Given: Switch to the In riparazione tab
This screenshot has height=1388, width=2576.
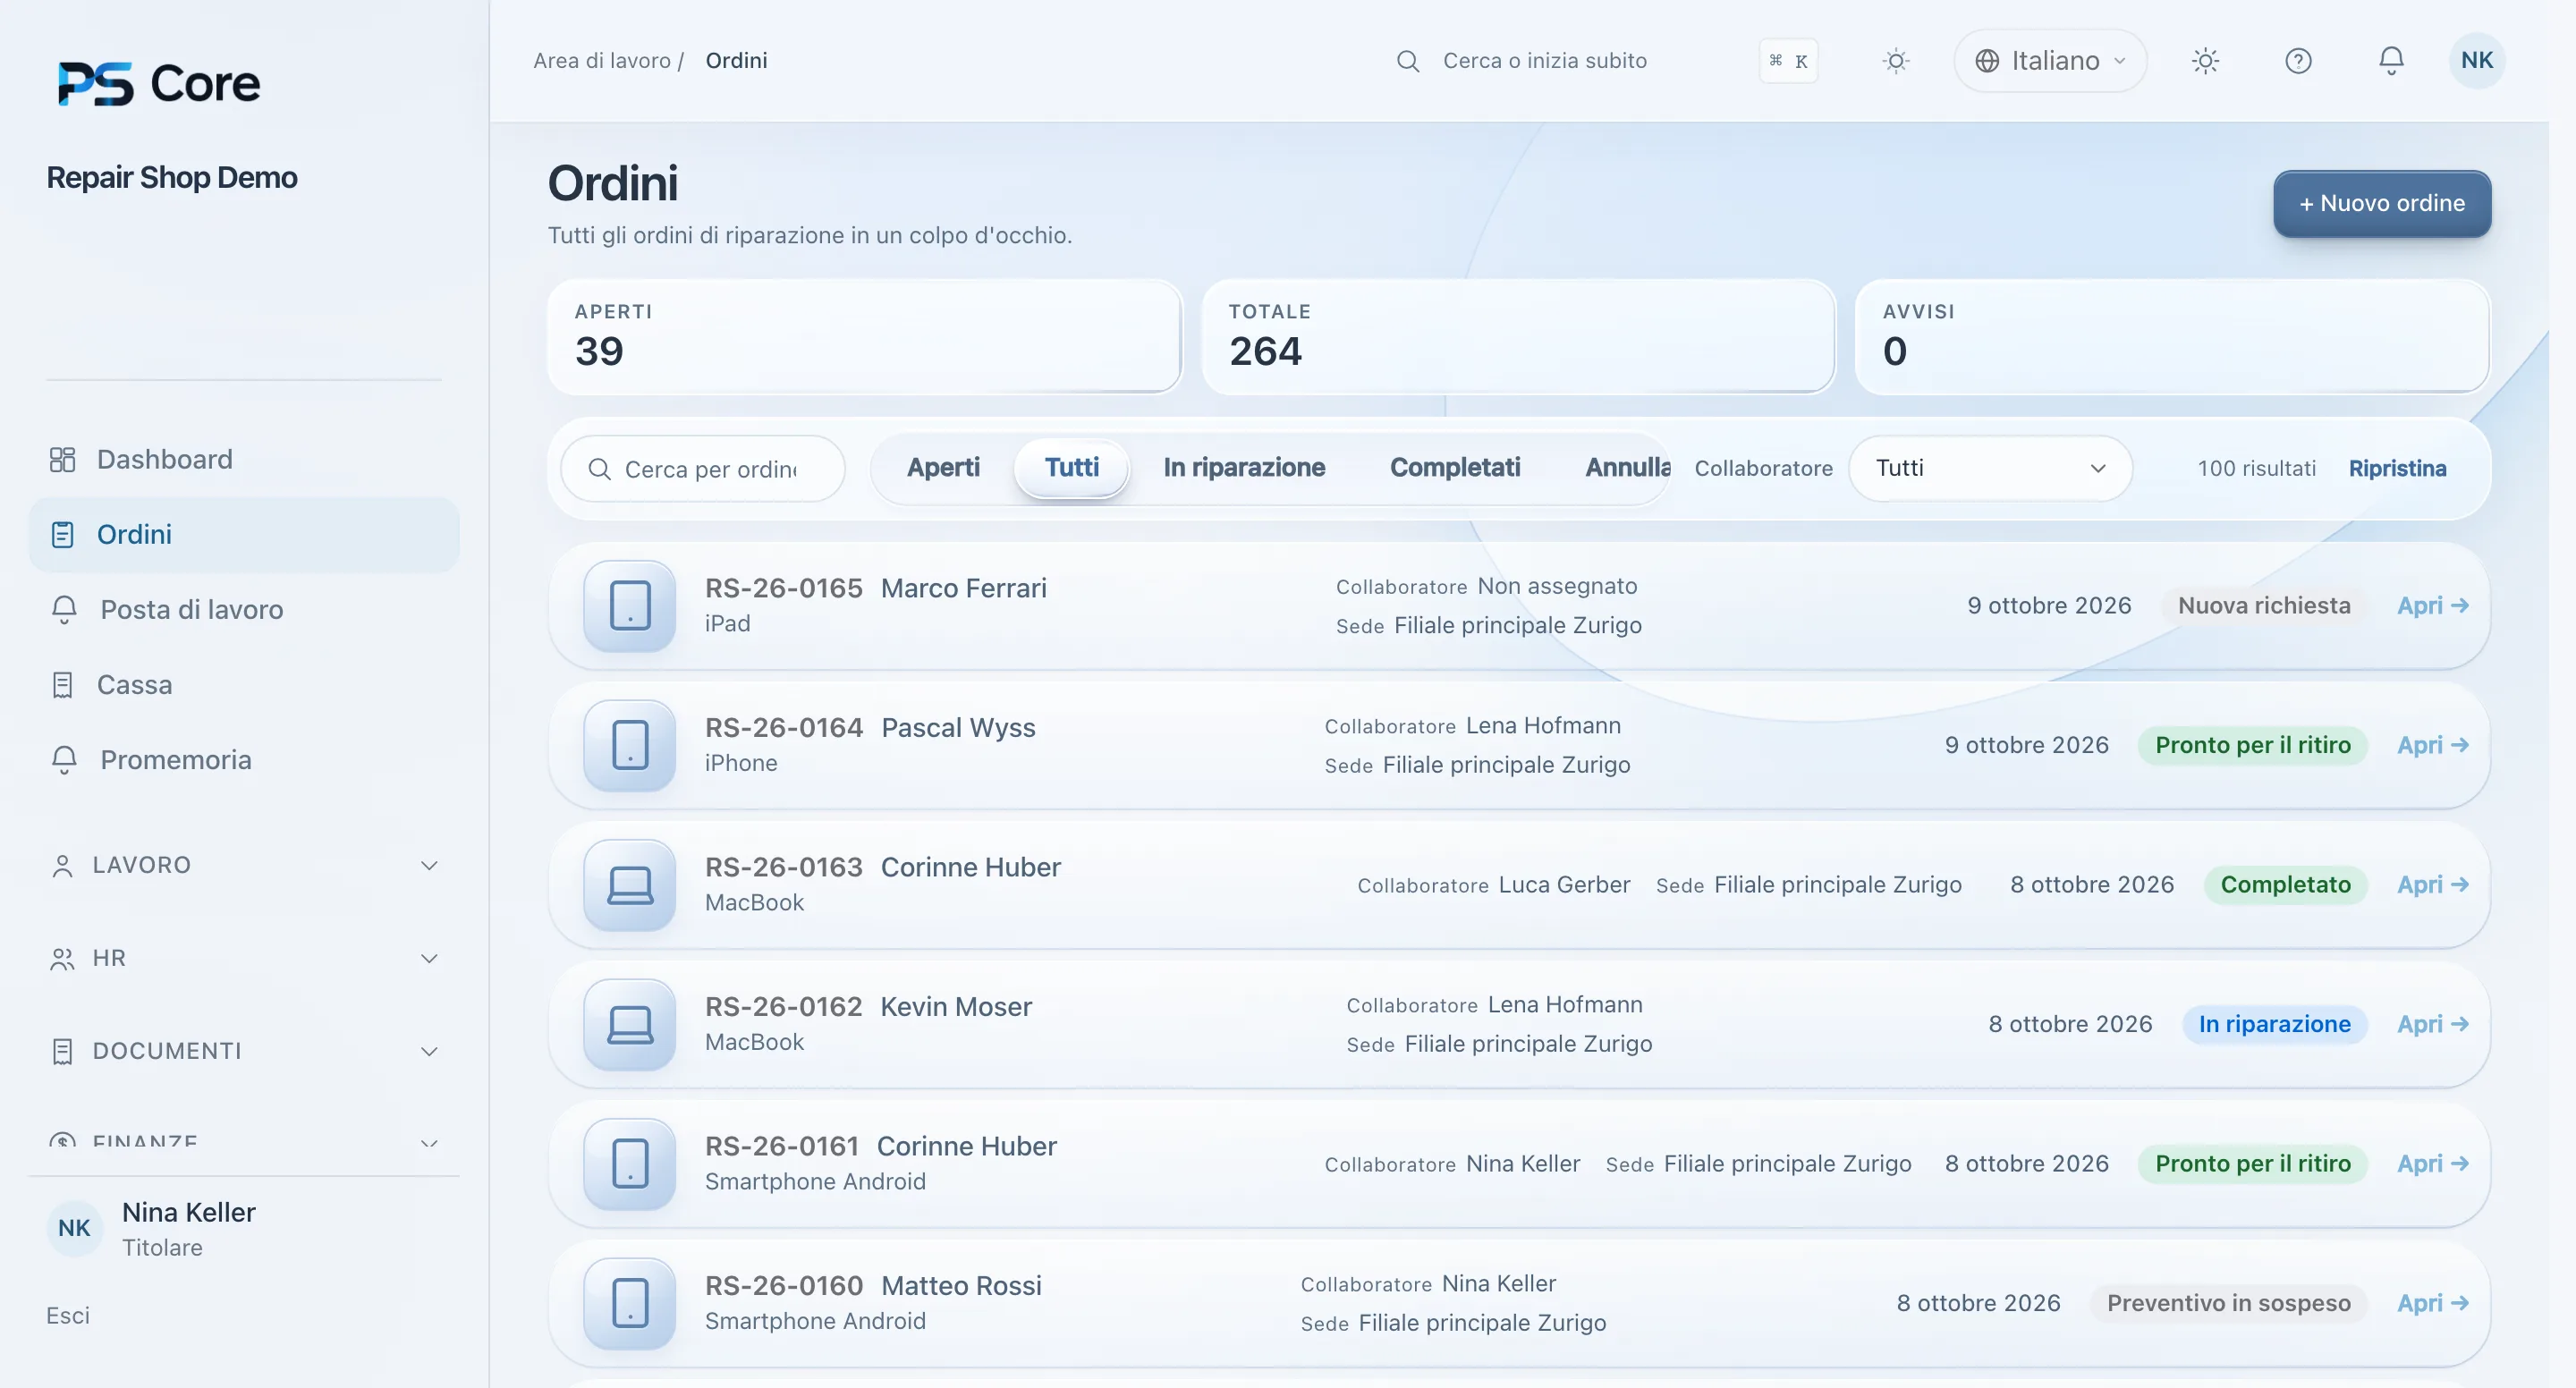Looking at the screenshot, I should 1244,467.
